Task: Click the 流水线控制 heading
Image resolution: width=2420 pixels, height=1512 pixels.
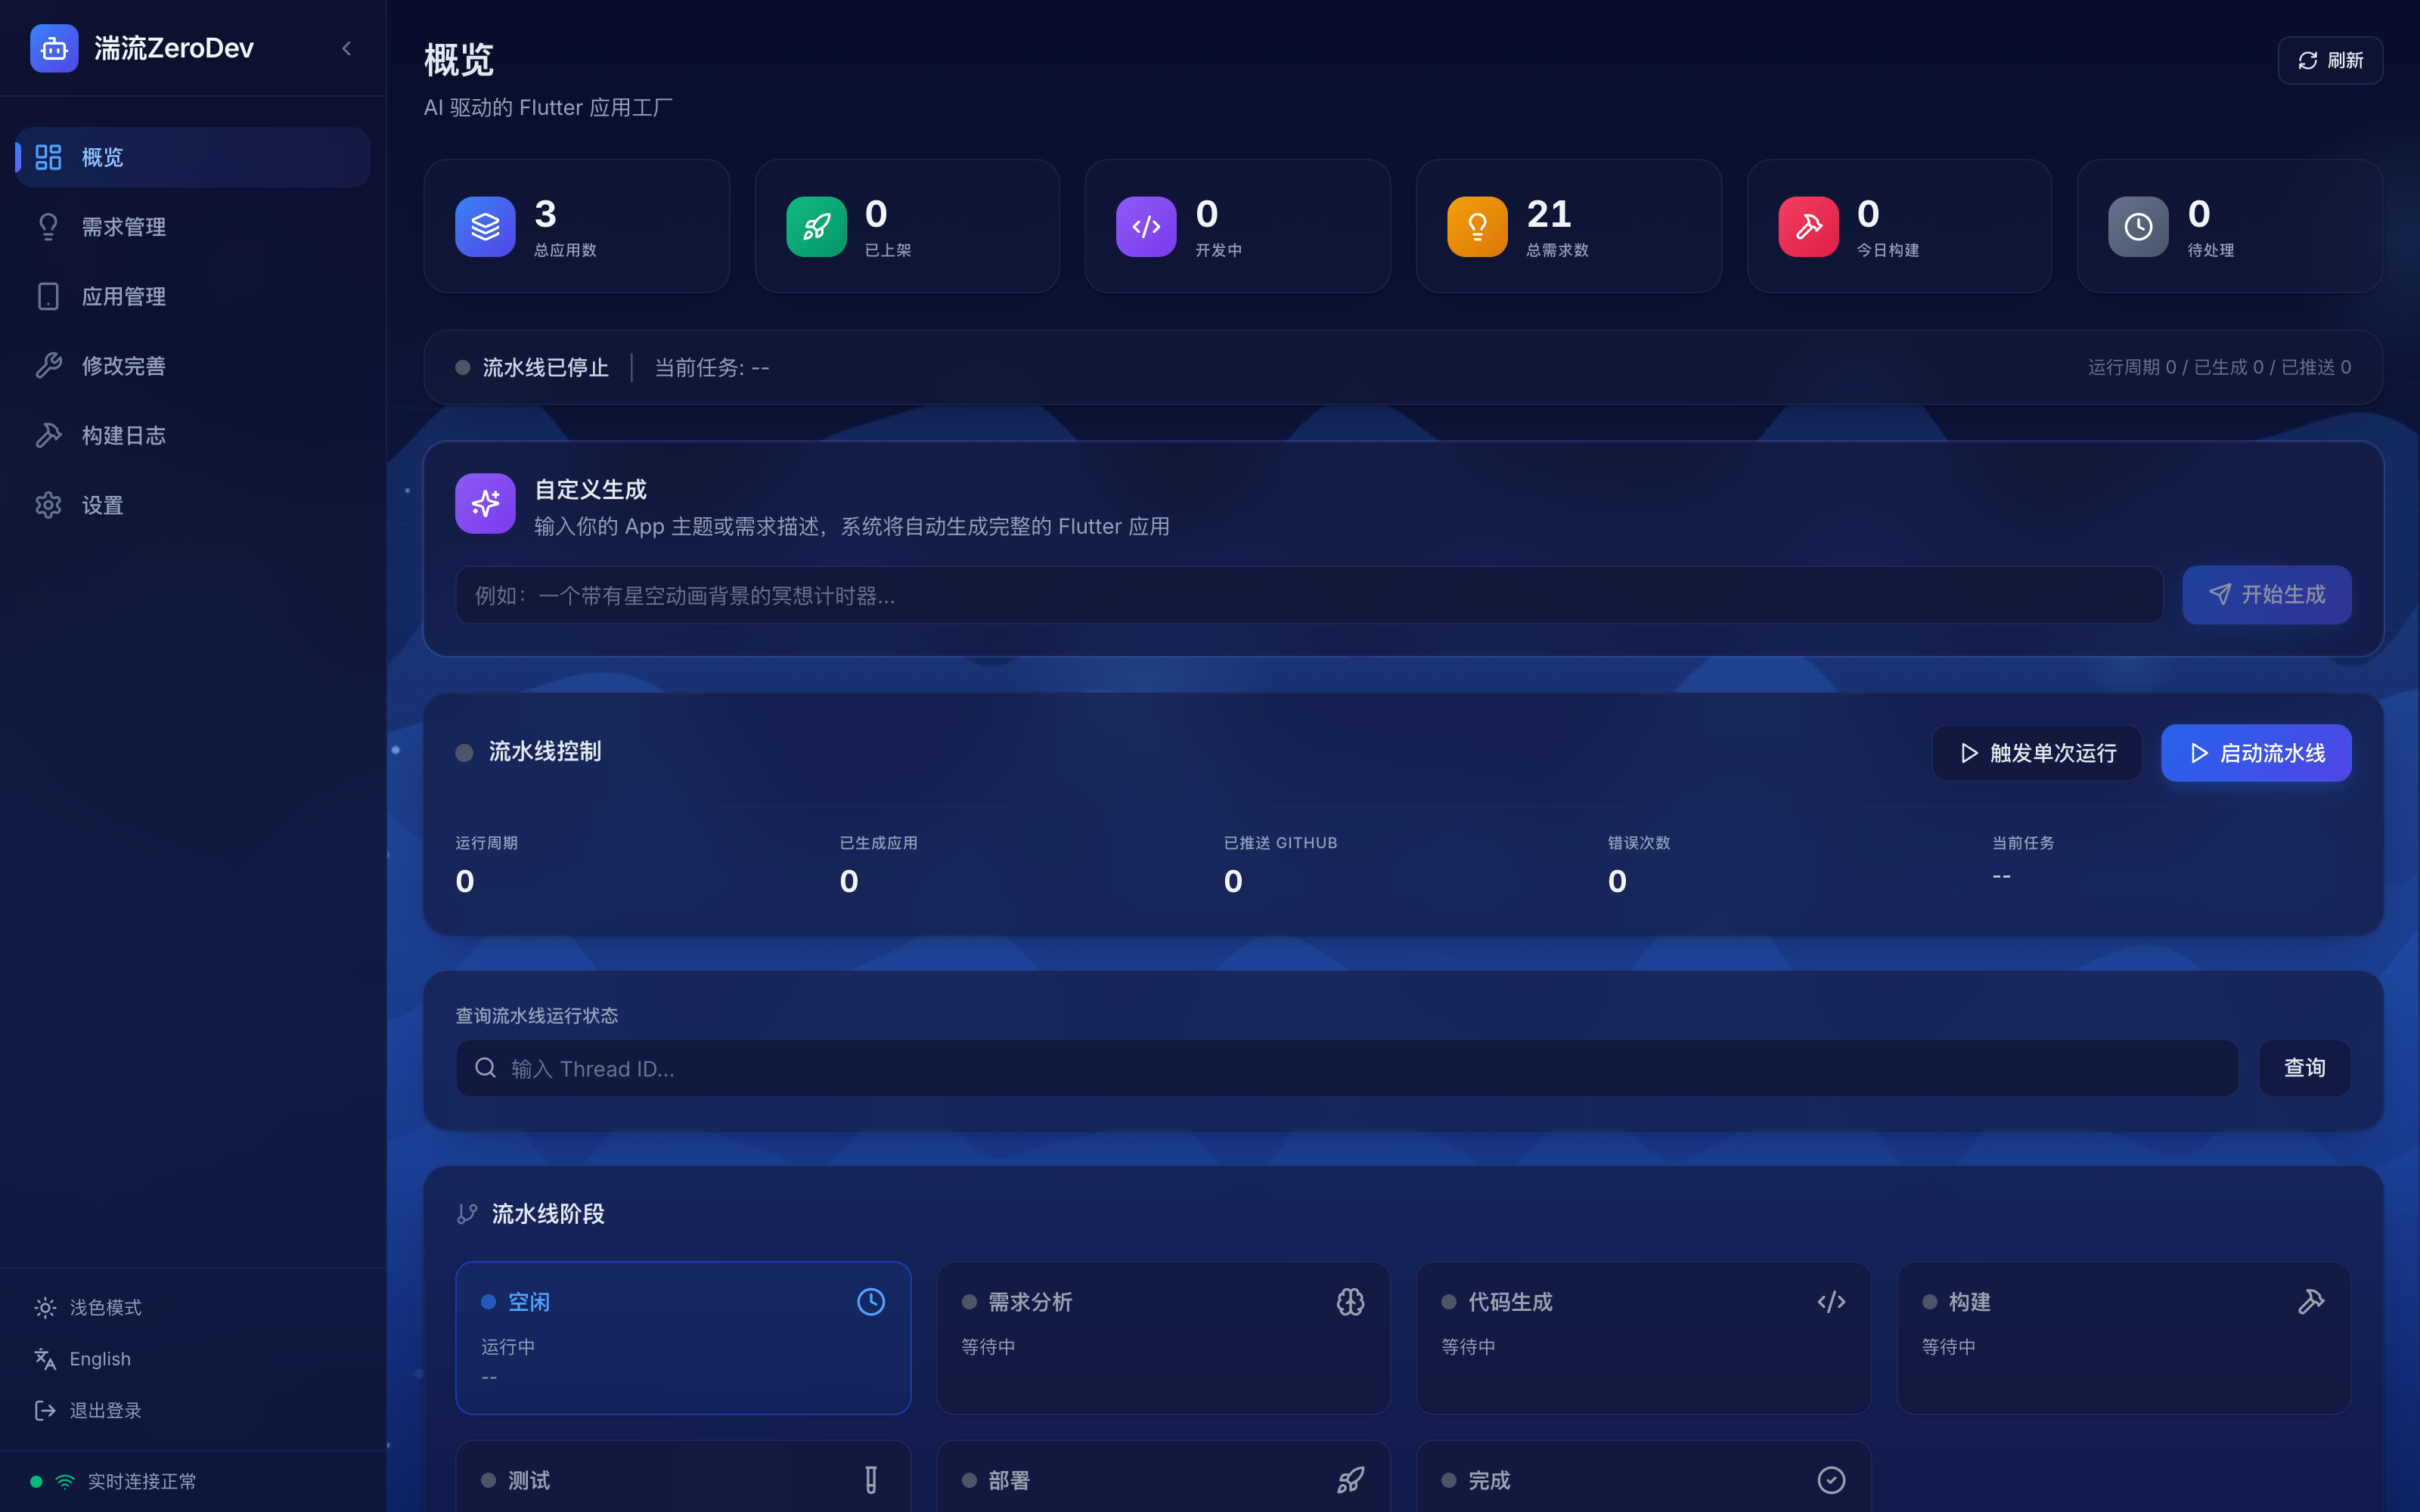Action: click(545, 752)
